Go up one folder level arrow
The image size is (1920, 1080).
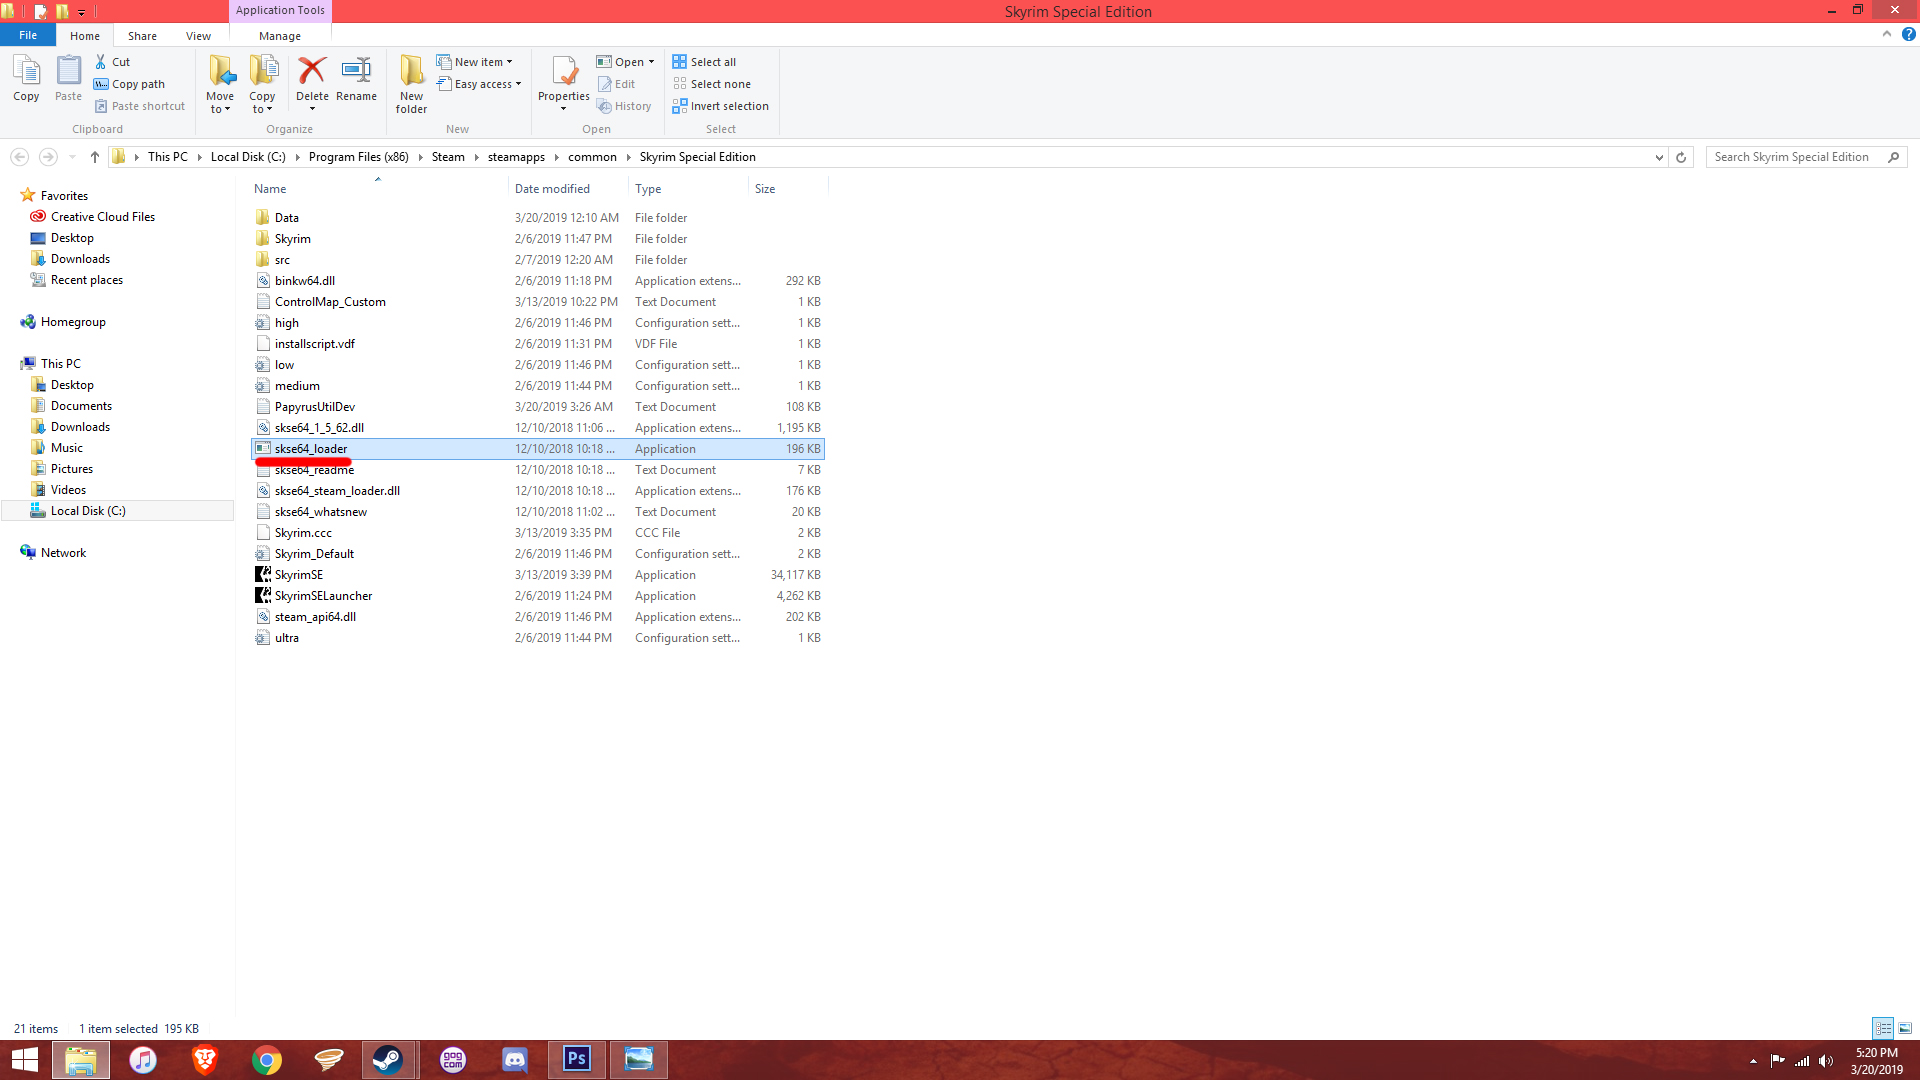pyautogui.click(x=95, y=157)
